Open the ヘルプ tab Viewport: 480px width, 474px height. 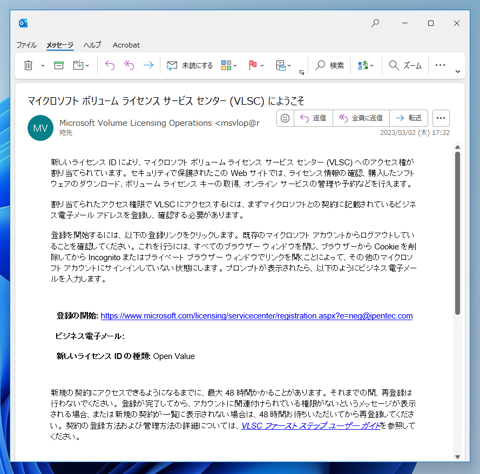[92, 45]
